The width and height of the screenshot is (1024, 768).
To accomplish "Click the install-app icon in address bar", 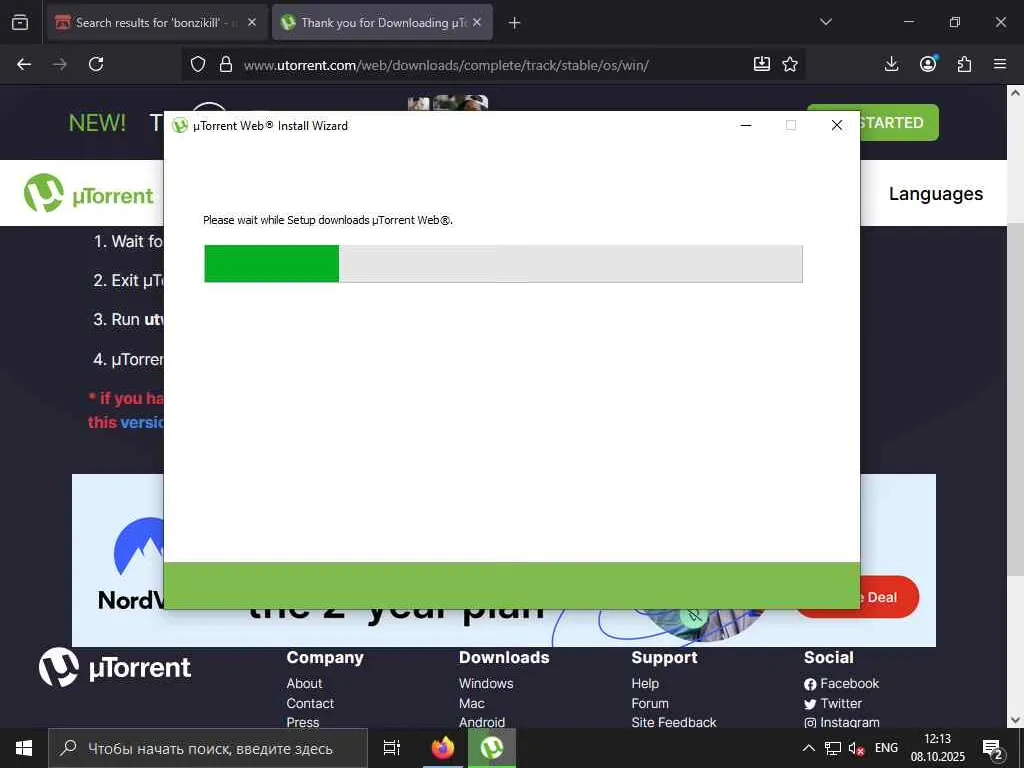I will pos(761,64).
